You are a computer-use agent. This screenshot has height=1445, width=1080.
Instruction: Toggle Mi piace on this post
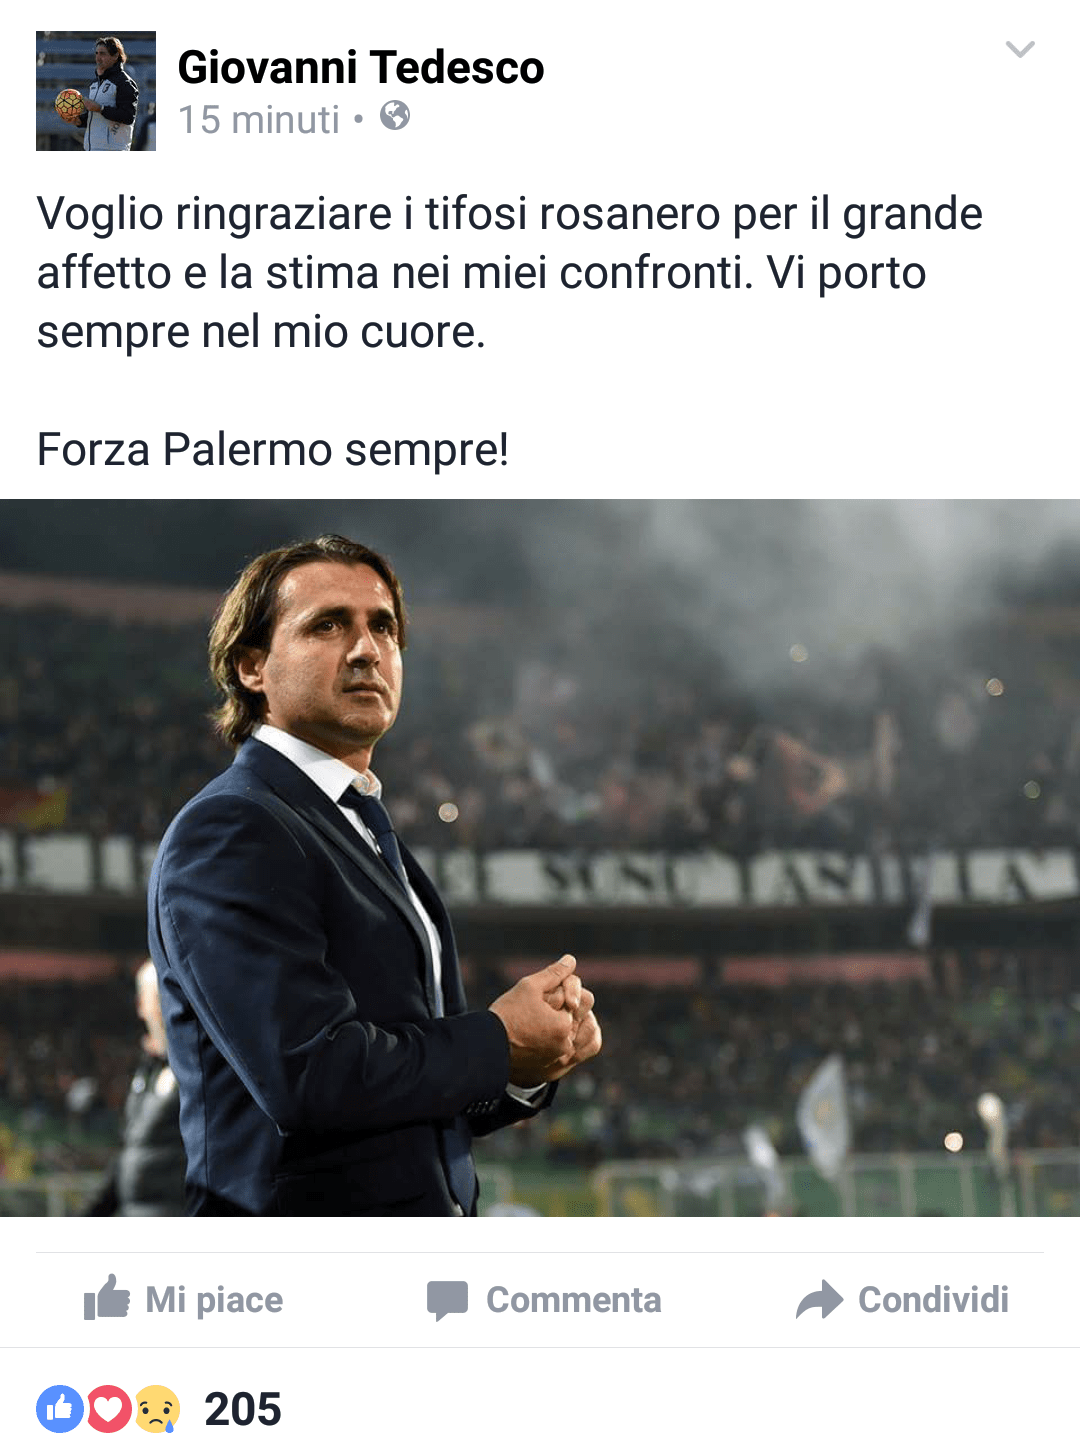click(x=184, y=1299)
